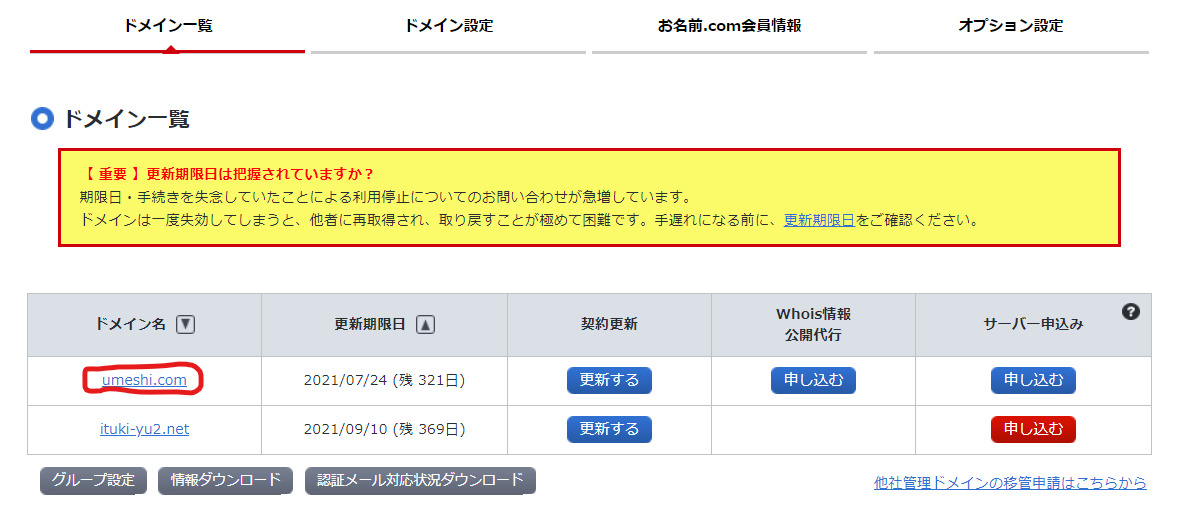
Task: Open 他社管理ドメインの移管申請はこちらから link
Action: click(x=1010, y=483)
